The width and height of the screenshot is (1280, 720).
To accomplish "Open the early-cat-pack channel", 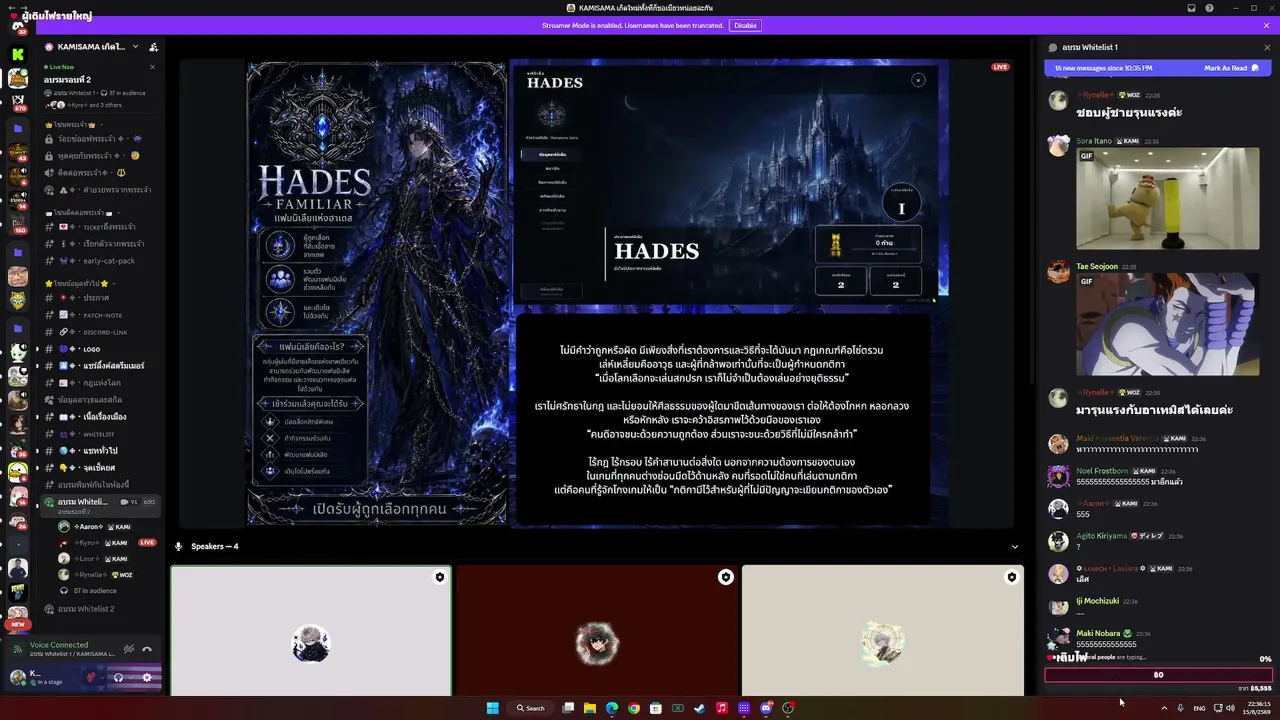I will pos(100,261).
